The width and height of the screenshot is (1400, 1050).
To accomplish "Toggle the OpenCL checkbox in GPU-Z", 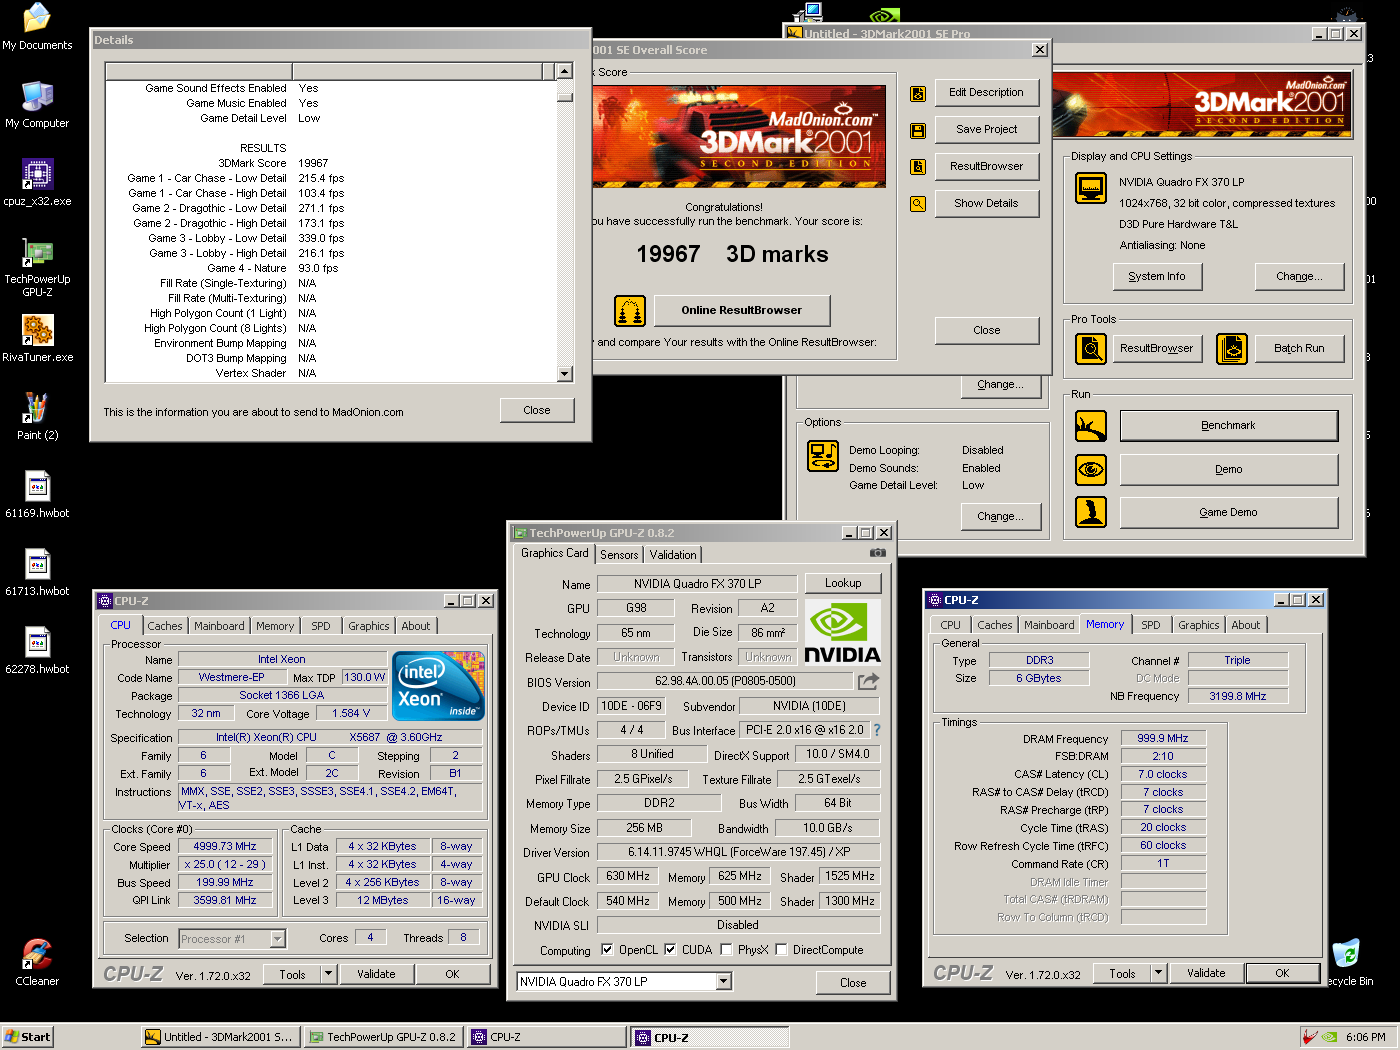I will click(607, 950).
